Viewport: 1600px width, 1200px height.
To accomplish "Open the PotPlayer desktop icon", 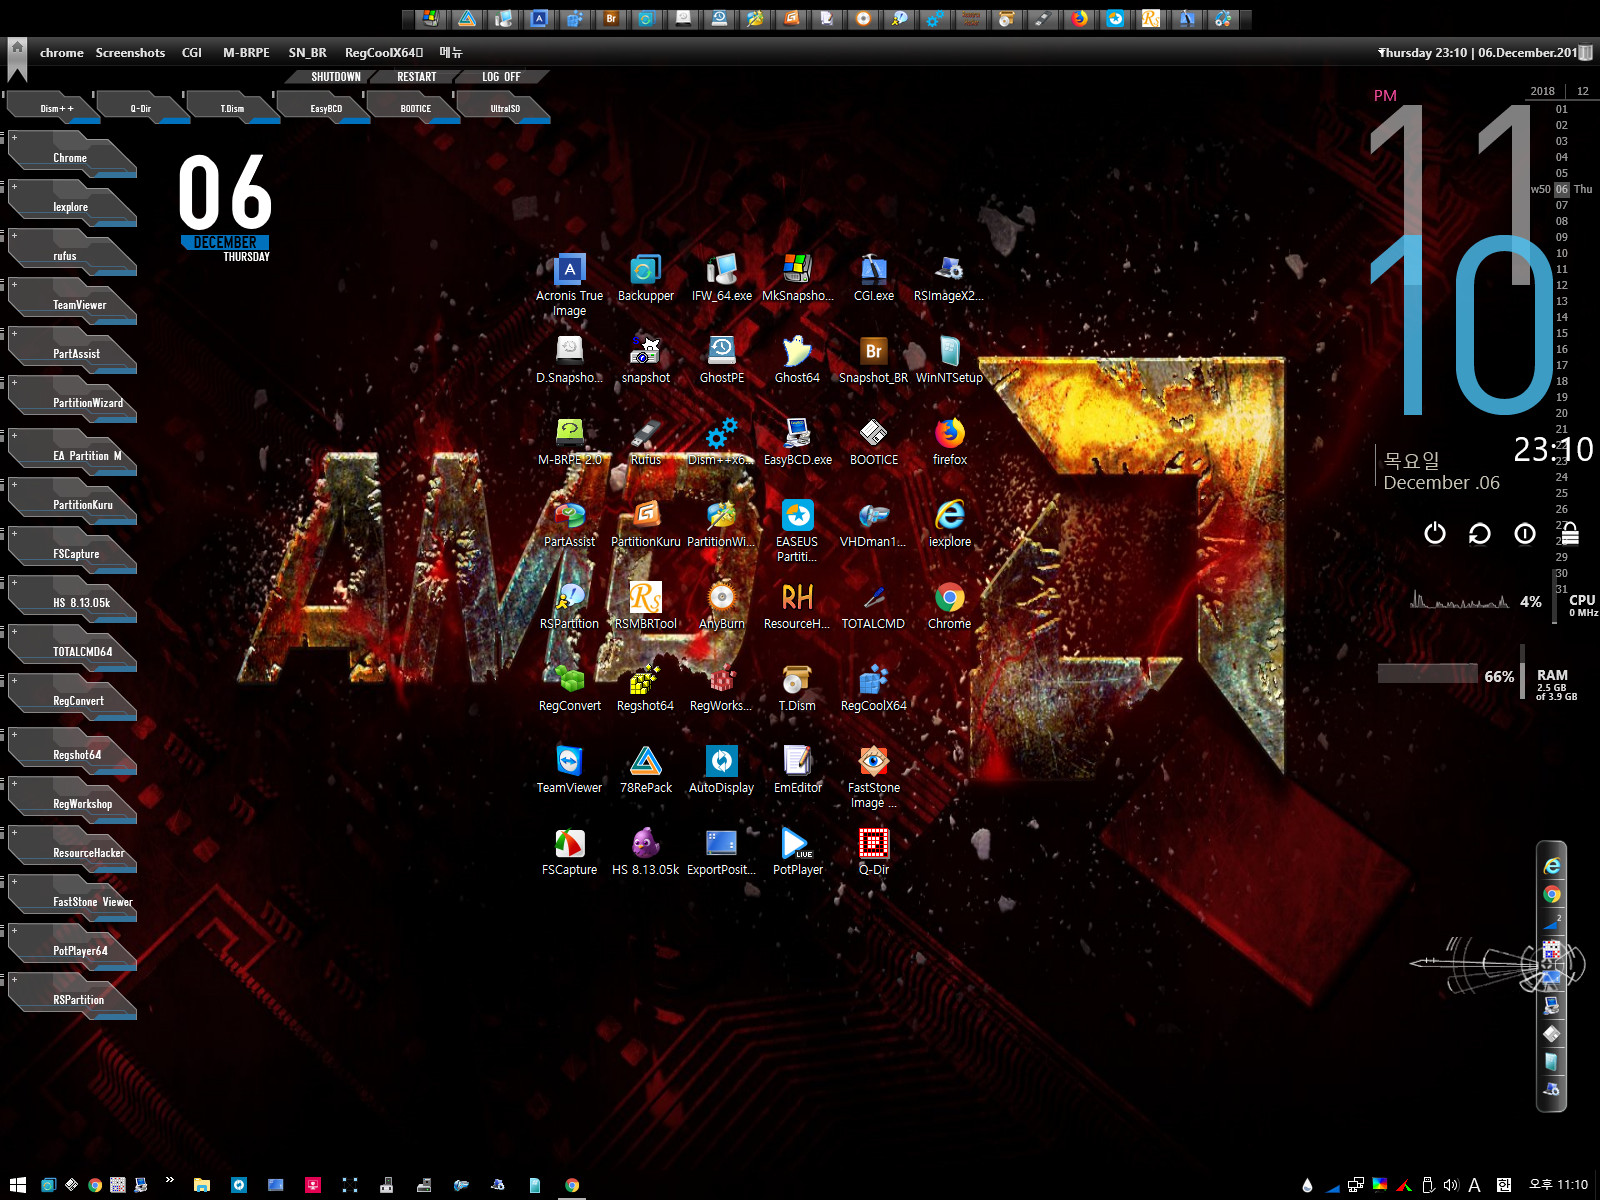I will coord(797,852).
